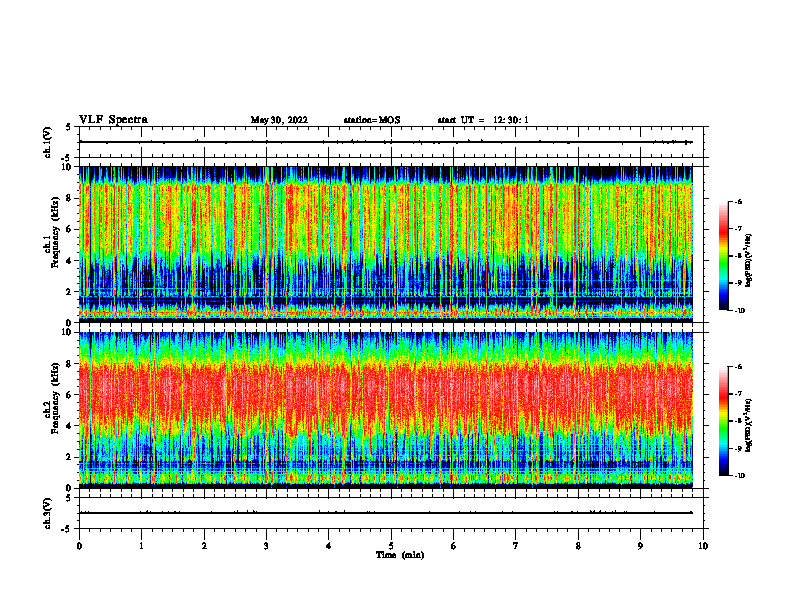
Task: Click inside the ch.2 spectrogram panel
Action: pos(385,410)
